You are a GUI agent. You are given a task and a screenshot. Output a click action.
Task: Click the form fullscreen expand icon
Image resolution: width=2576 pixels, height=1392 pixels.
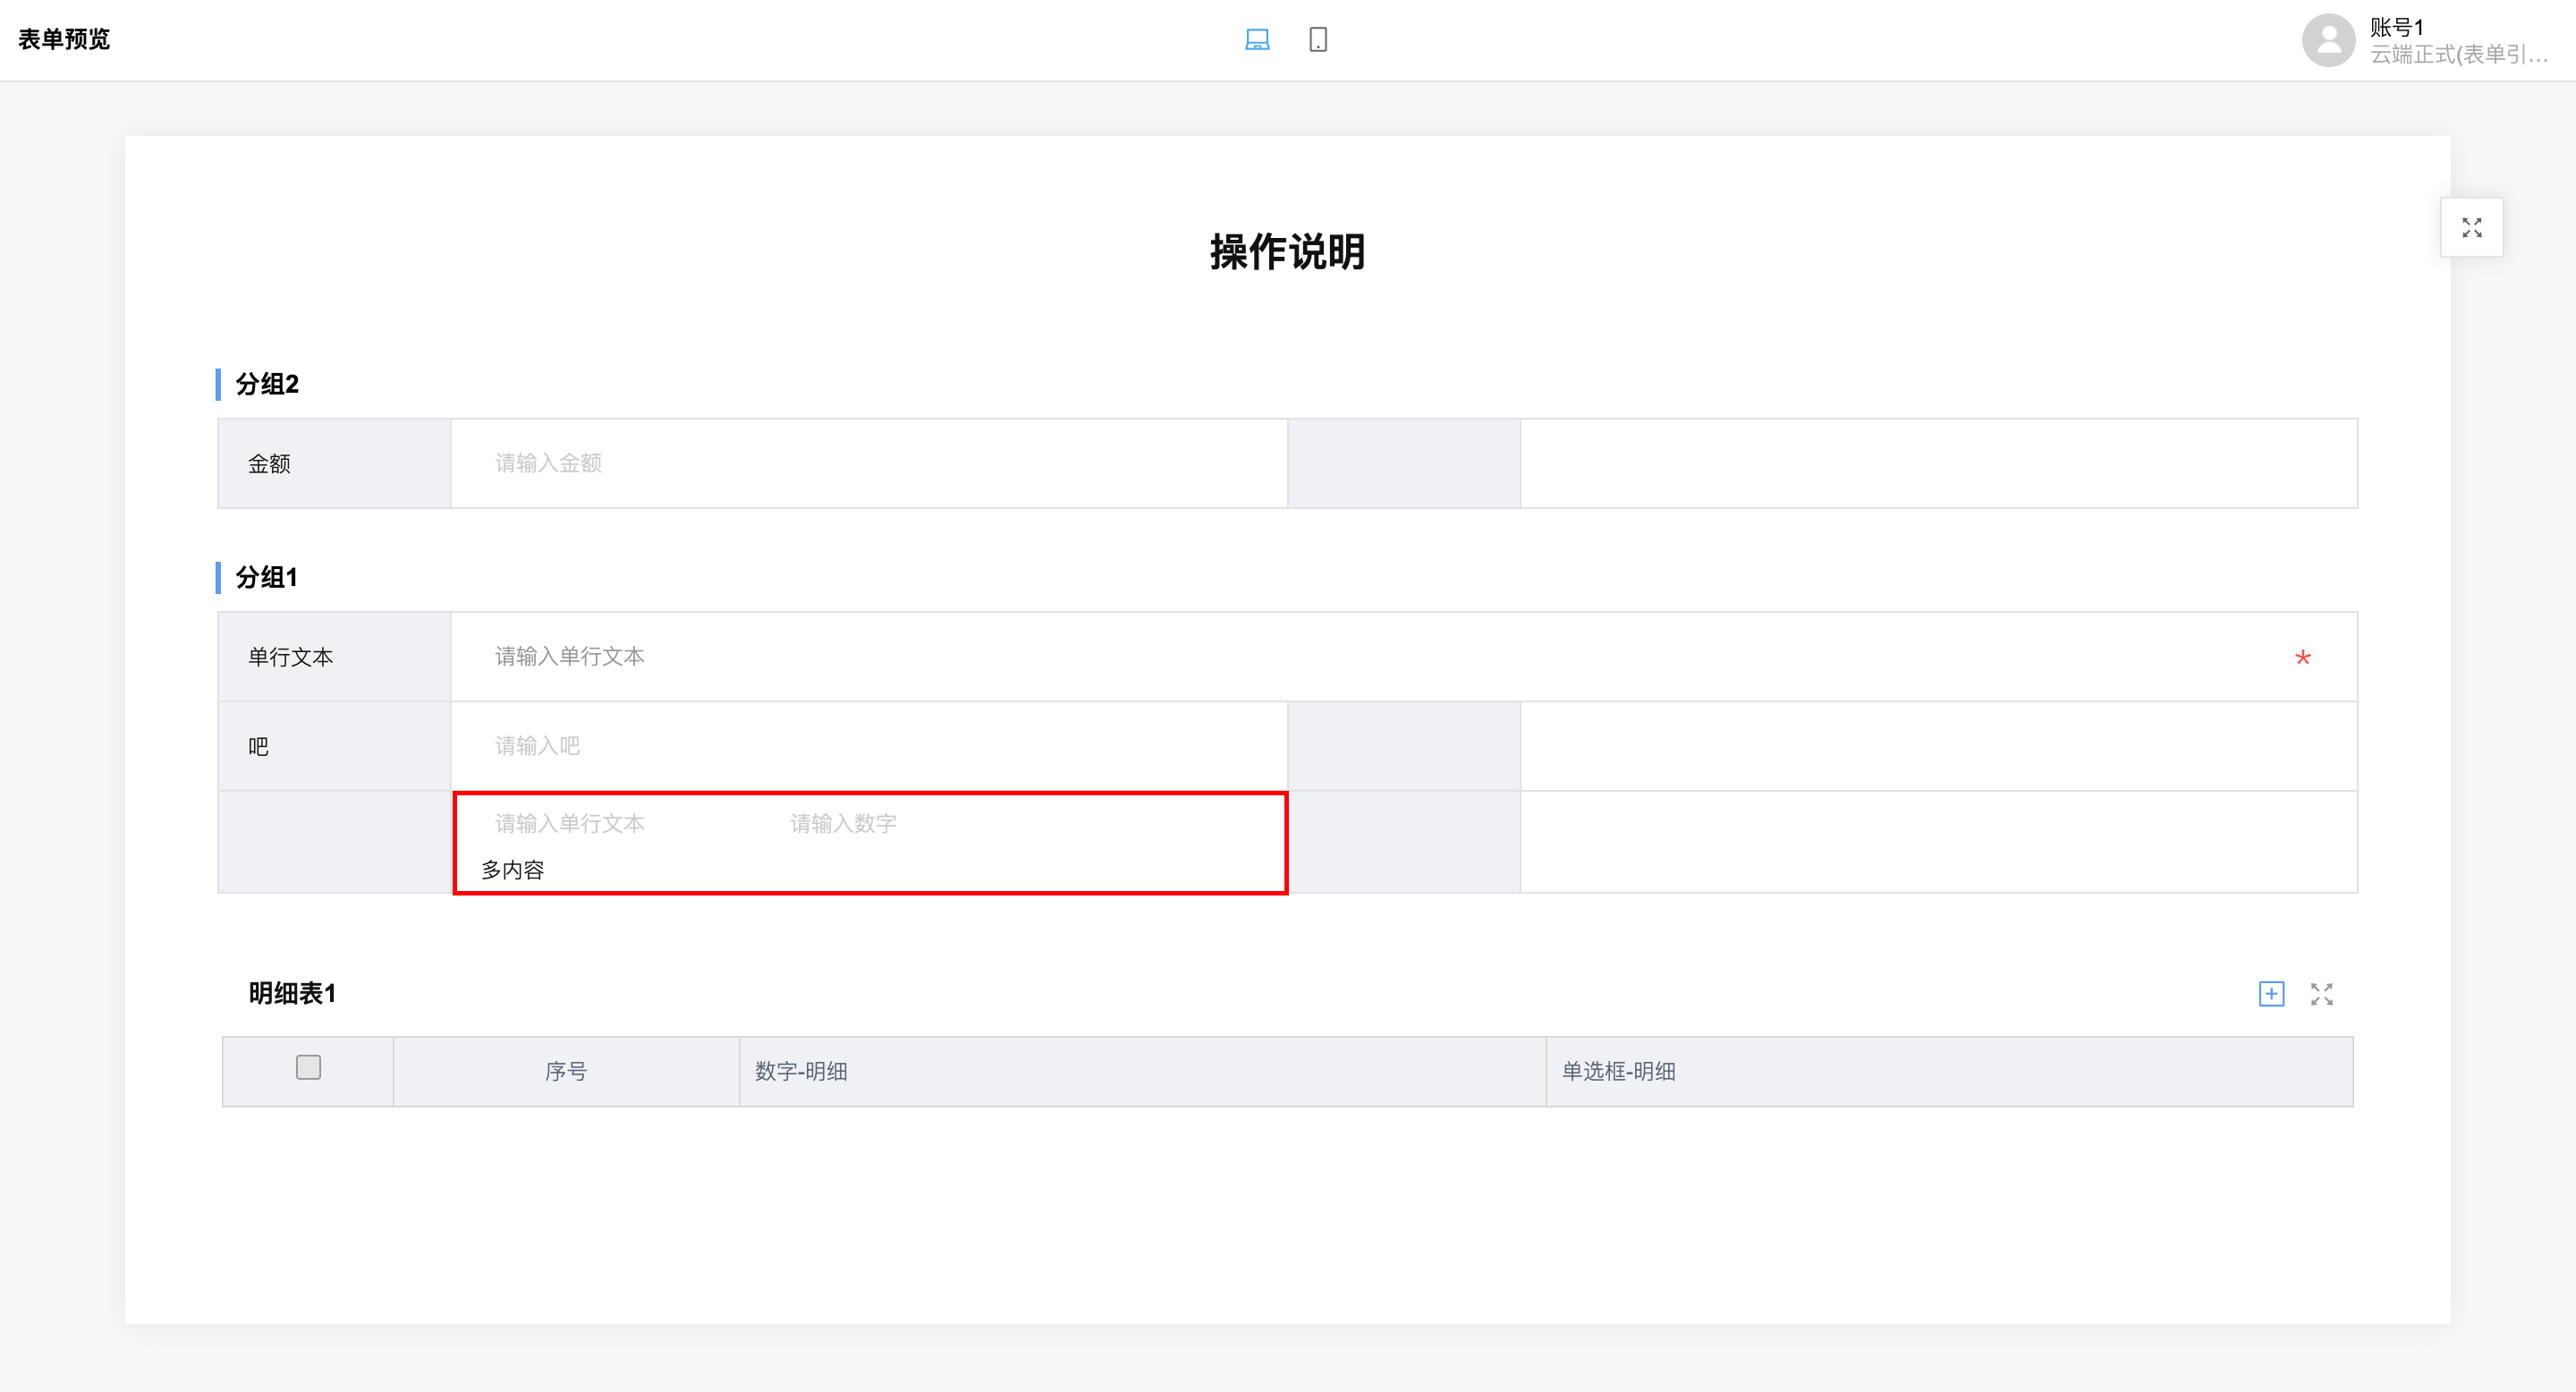(x=2472, y=228)
